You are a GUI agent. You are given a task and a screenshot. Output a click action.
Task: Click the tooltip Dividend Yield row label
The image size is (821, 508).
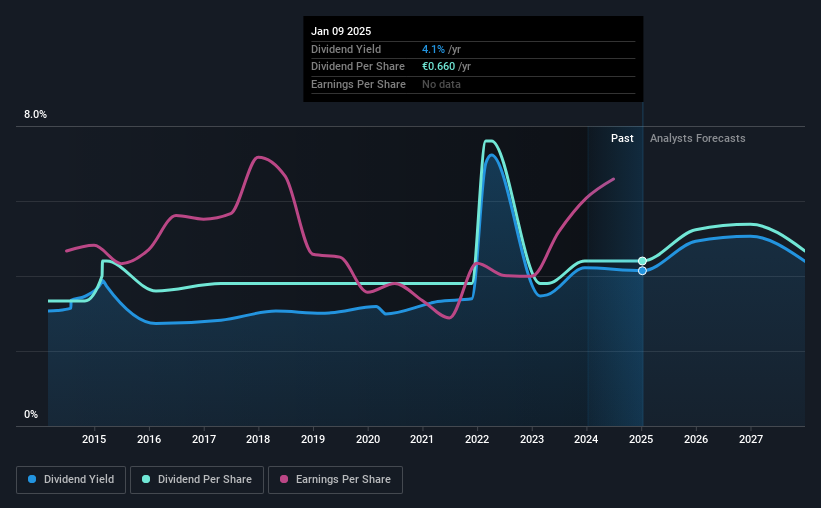346,49
